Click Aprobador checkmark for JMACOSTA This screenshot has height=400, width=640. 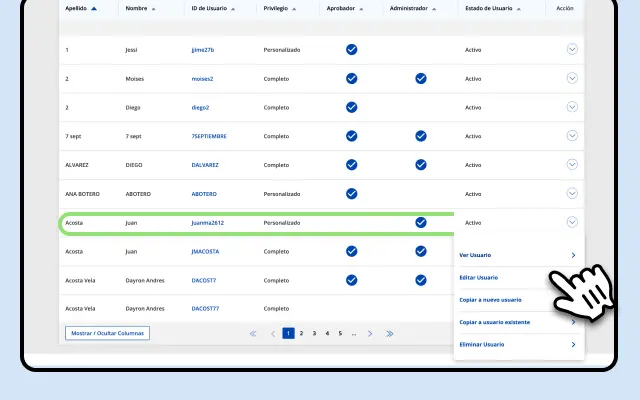[x=351, y=251]
